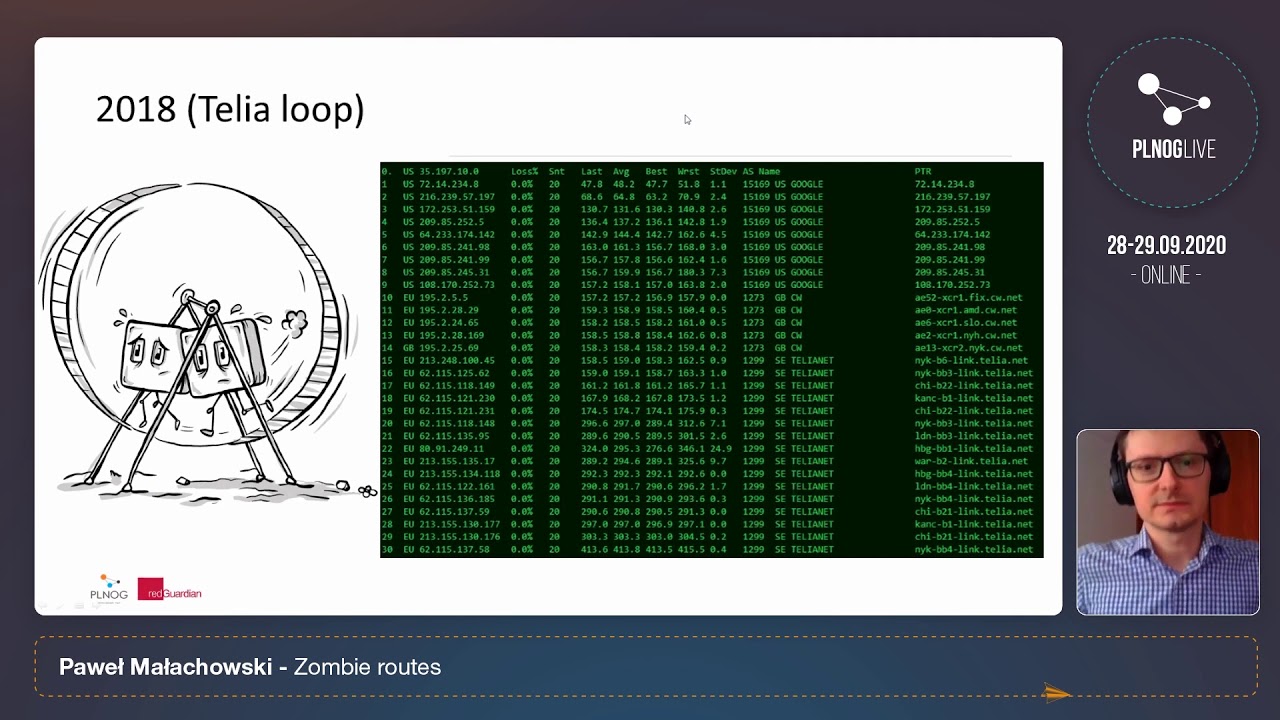This screenshot has width=1280, height=720.
Task: Click PTR name "ae0-xcr1.amd.cw.net"
Action: point(966,310)
